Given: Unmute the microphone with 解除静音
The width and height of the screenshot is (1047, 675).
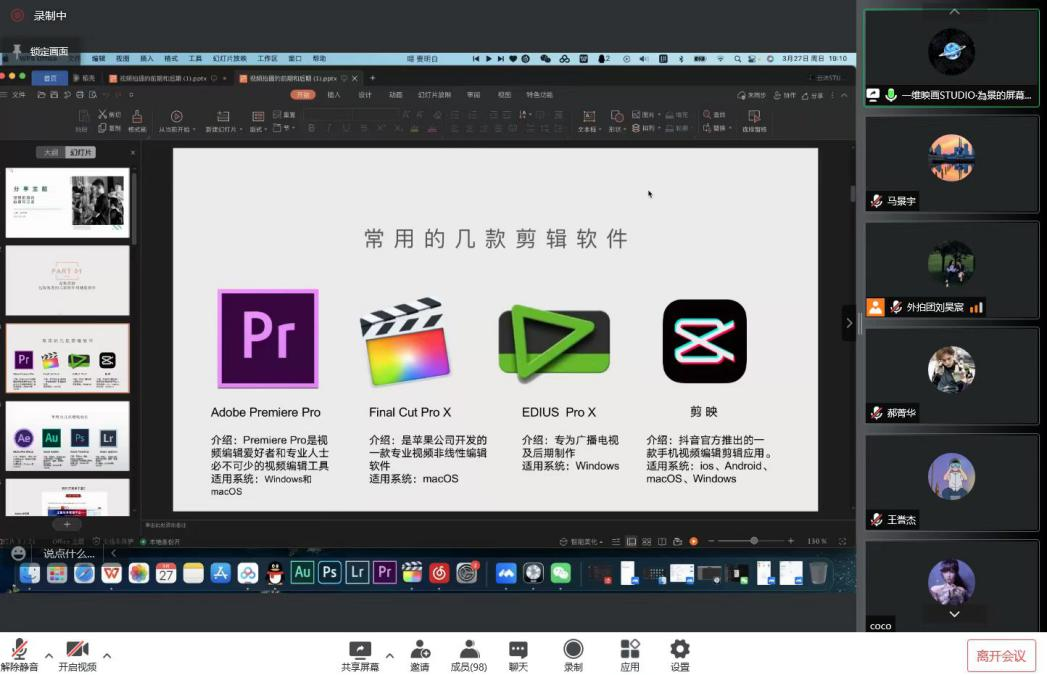Looking at the screenshot, I should click(19, 654).
